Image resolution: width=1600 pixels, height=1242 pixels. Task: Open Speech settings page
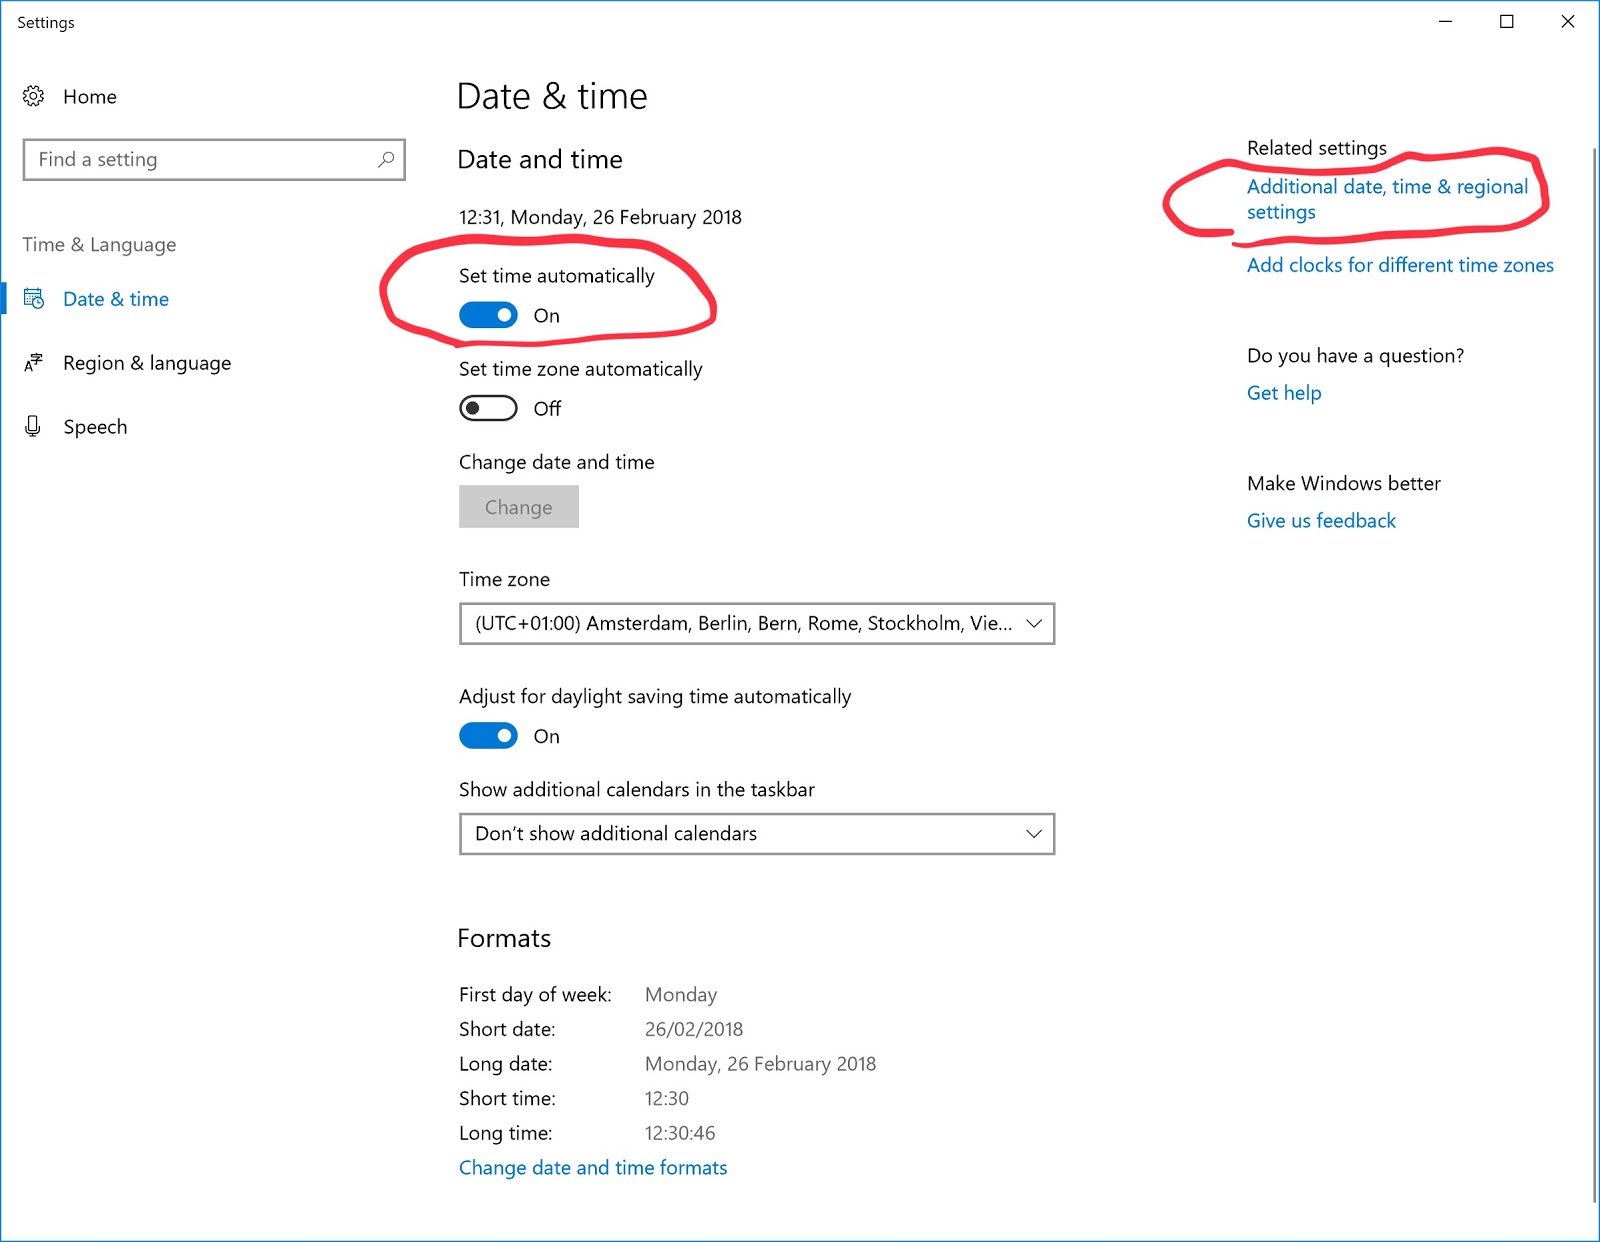point(95,427)
